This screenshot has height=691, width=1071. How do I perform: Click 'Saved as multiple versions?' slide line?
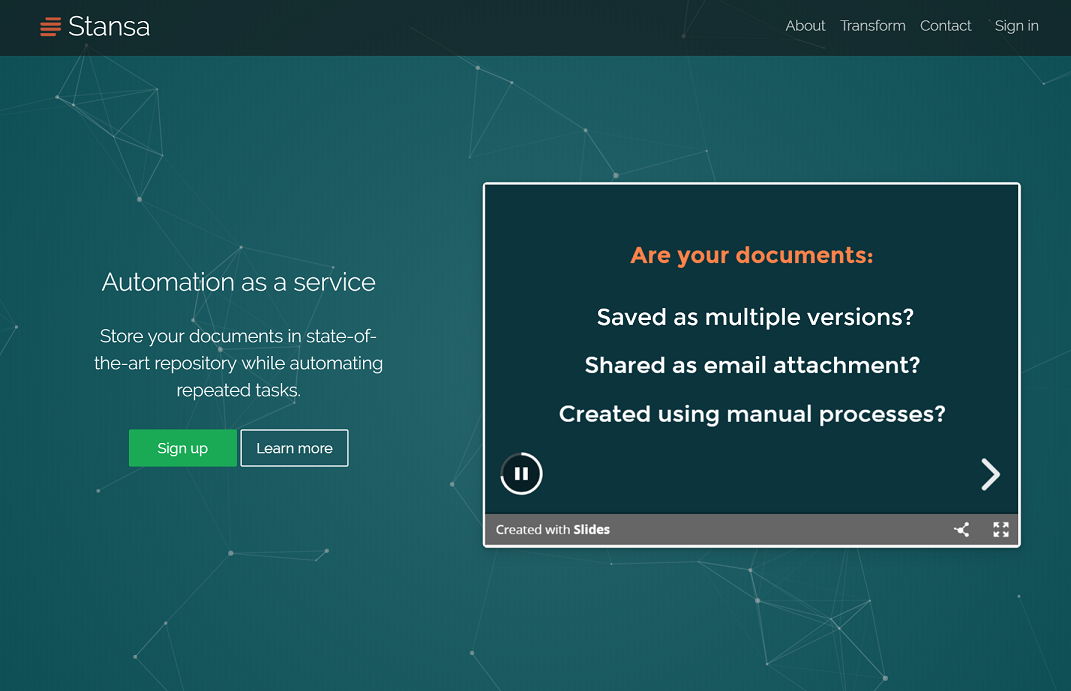coord(755,317)
